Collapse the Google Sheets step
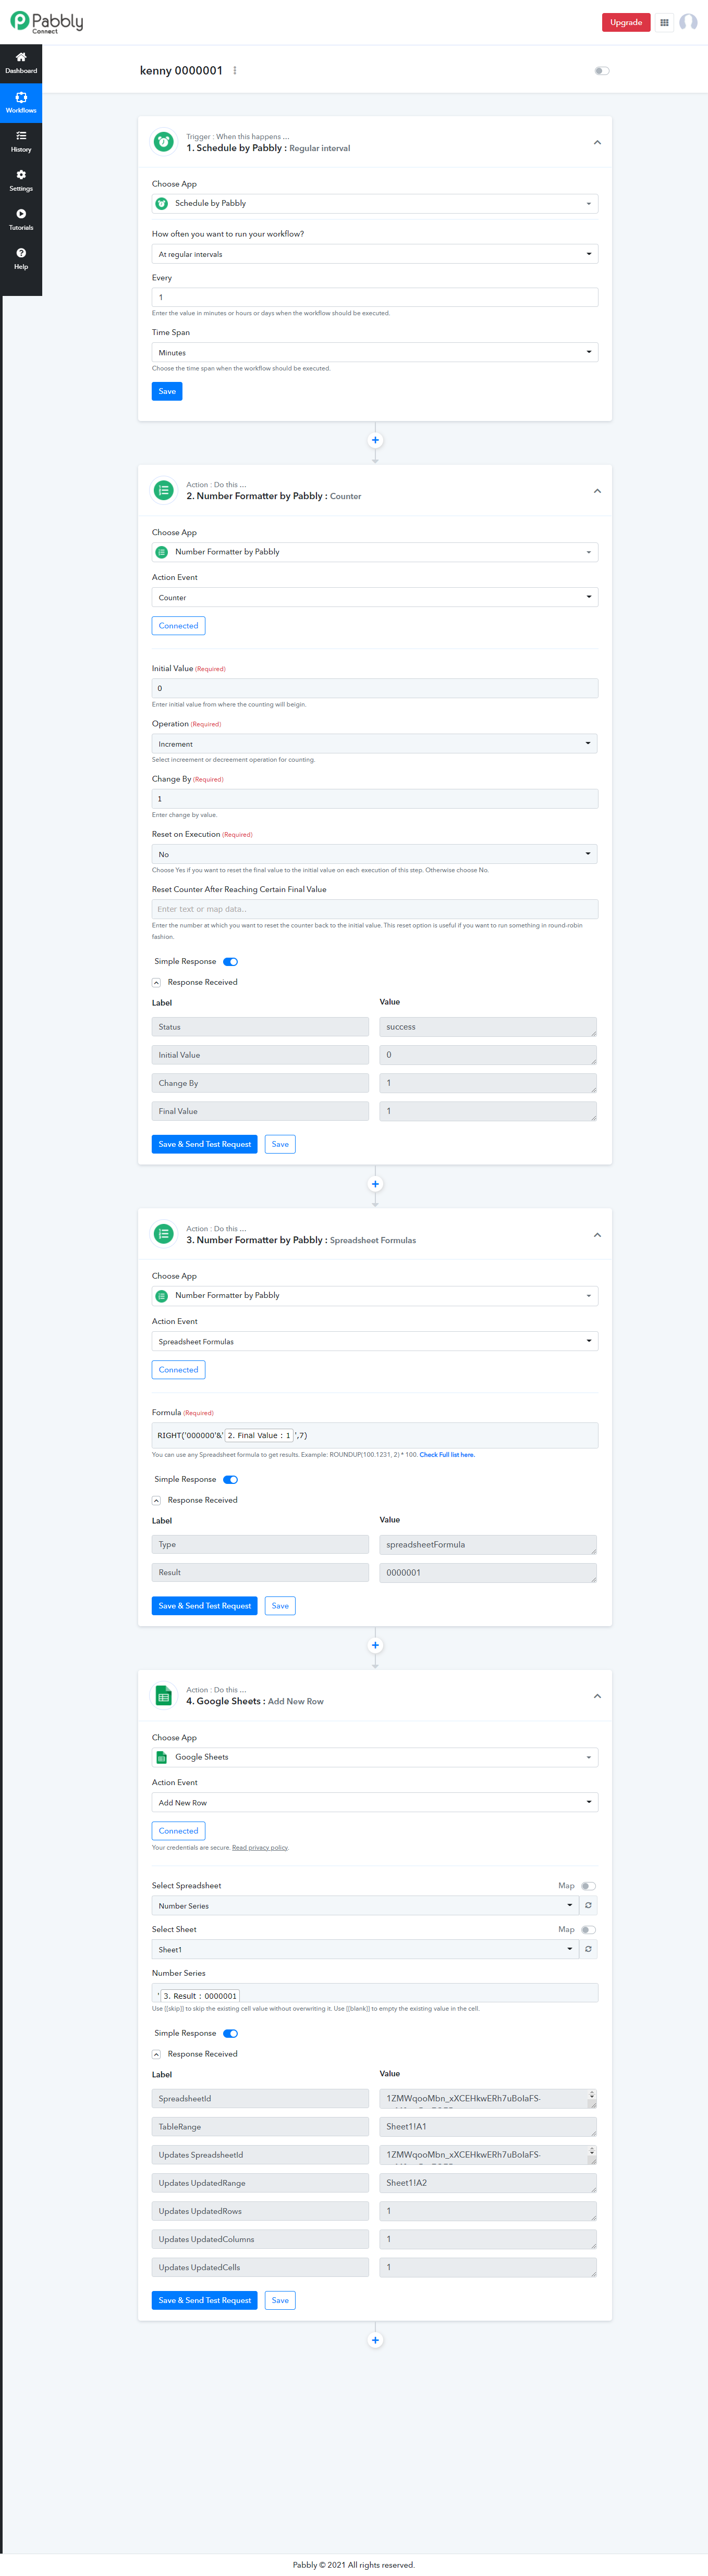The width and height of the screenshot is (708, 2576). (597, 1696)
